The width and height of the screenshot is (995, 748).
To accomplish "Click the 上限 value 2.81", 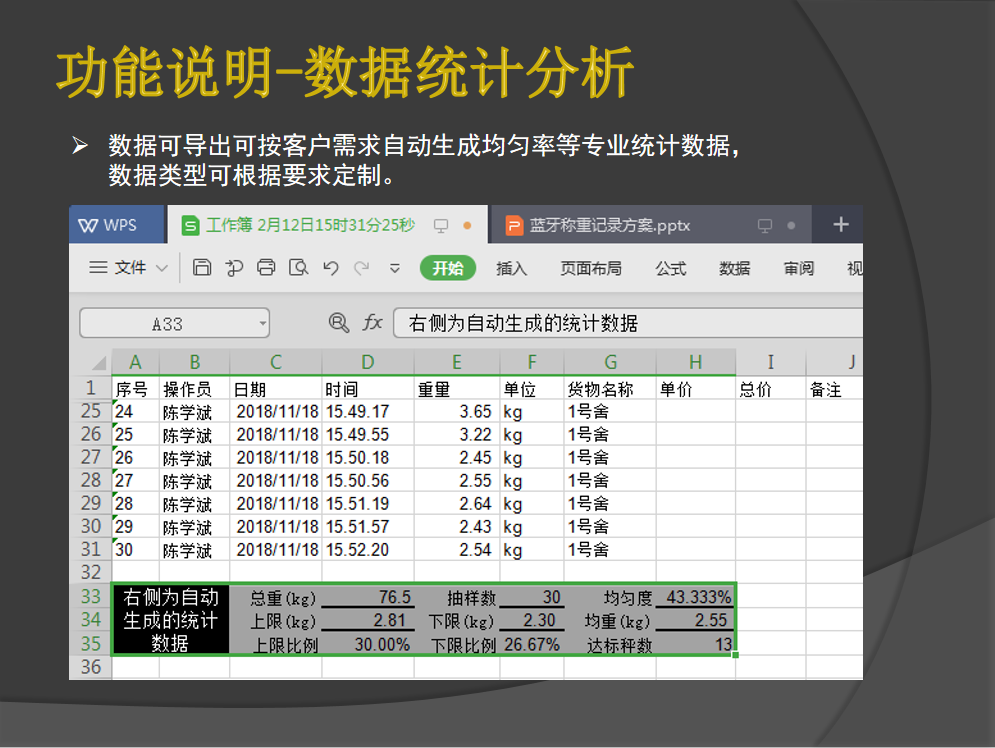I will tap(368, 620).
